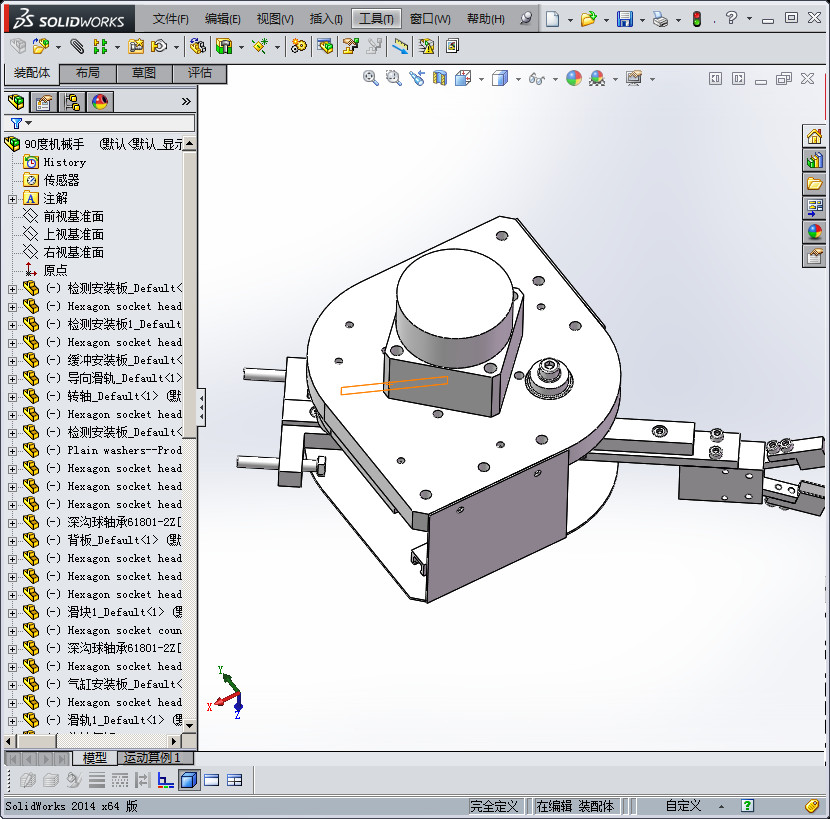Click the Instant3D icon in the assembly toolbar
This screenshot has height=819, width=830.
[x=452, y=47]
